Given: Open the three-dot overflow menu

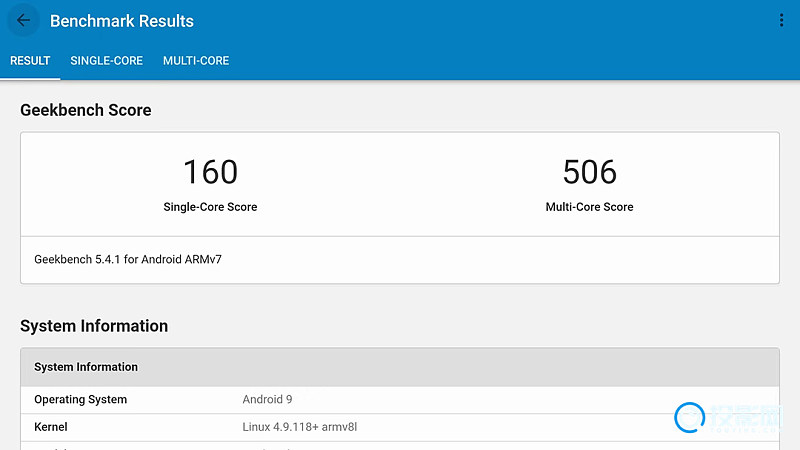Looking at the screenshot, I should tap(781, 20).
